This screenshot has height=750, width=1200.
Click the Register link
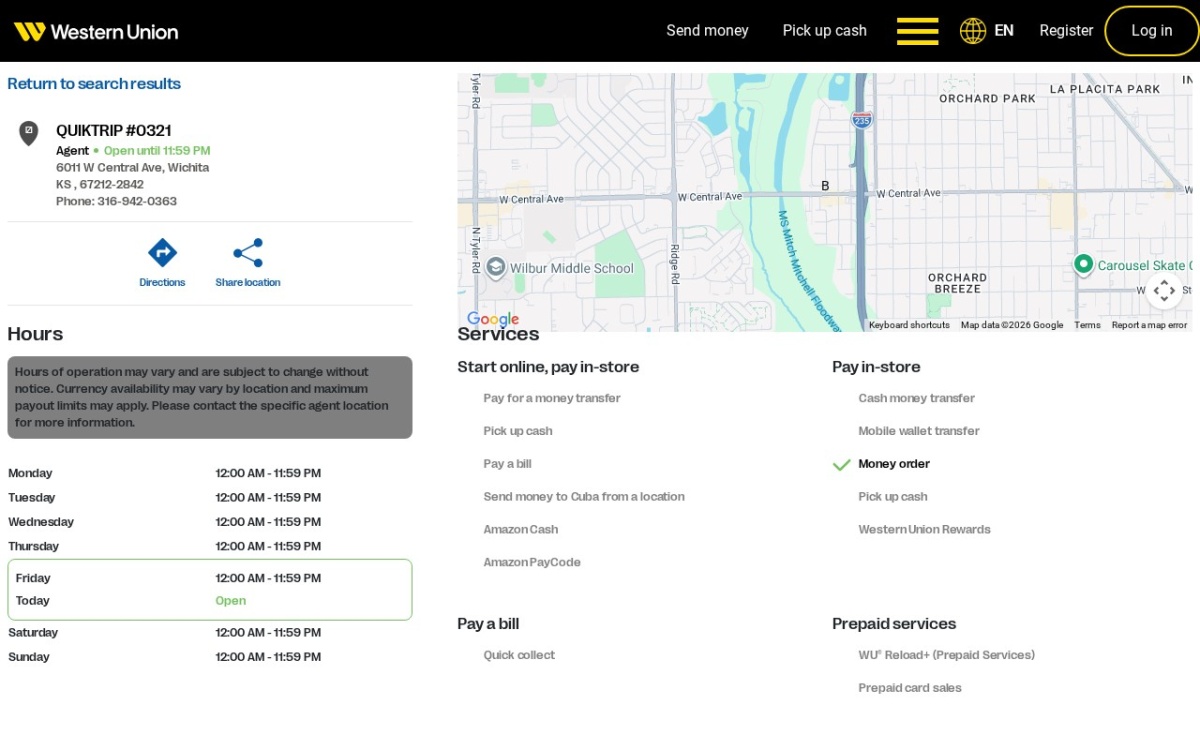point(1066,31)
